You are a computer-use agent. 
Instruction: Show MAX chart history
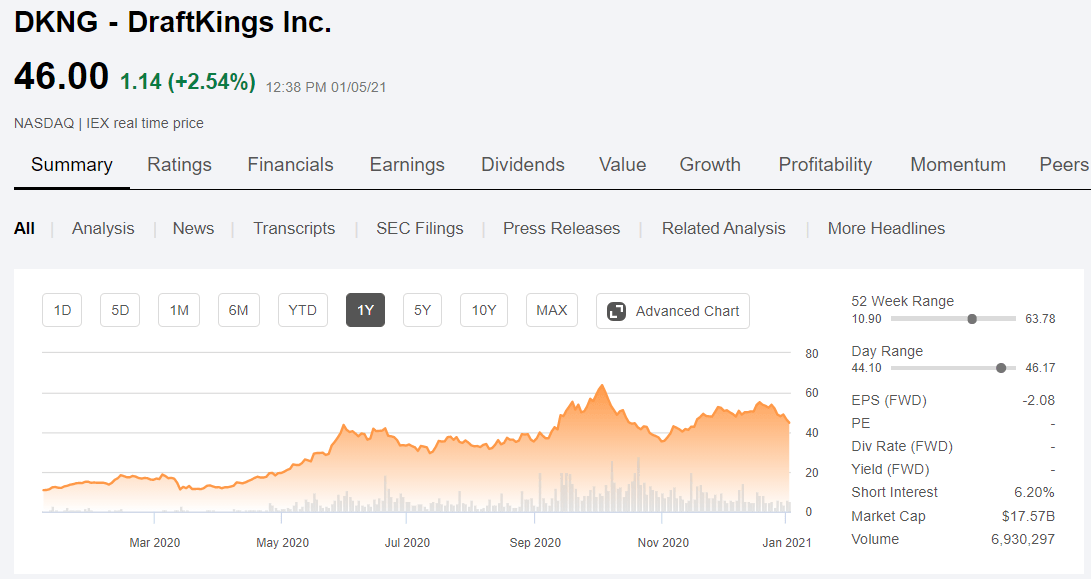552,310
